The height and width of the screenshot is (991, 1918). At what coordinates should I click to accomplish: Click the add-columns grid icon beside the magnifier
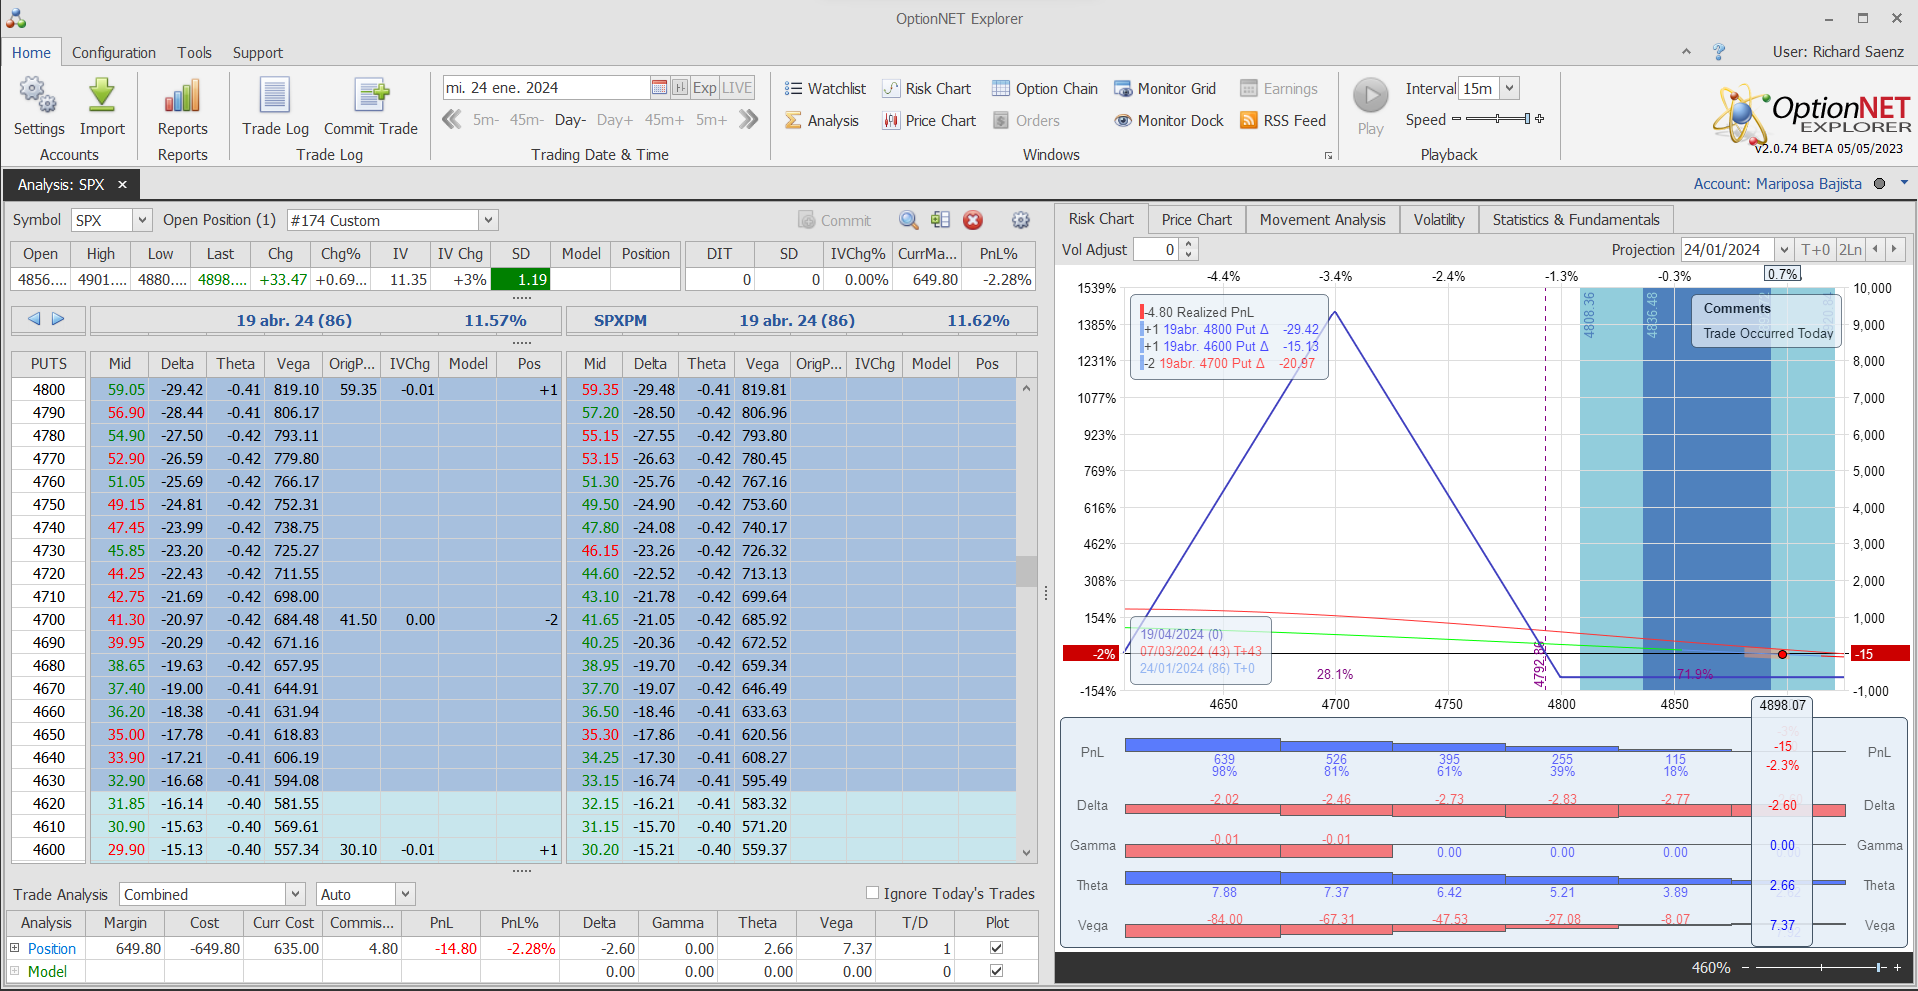coord(940,220)
